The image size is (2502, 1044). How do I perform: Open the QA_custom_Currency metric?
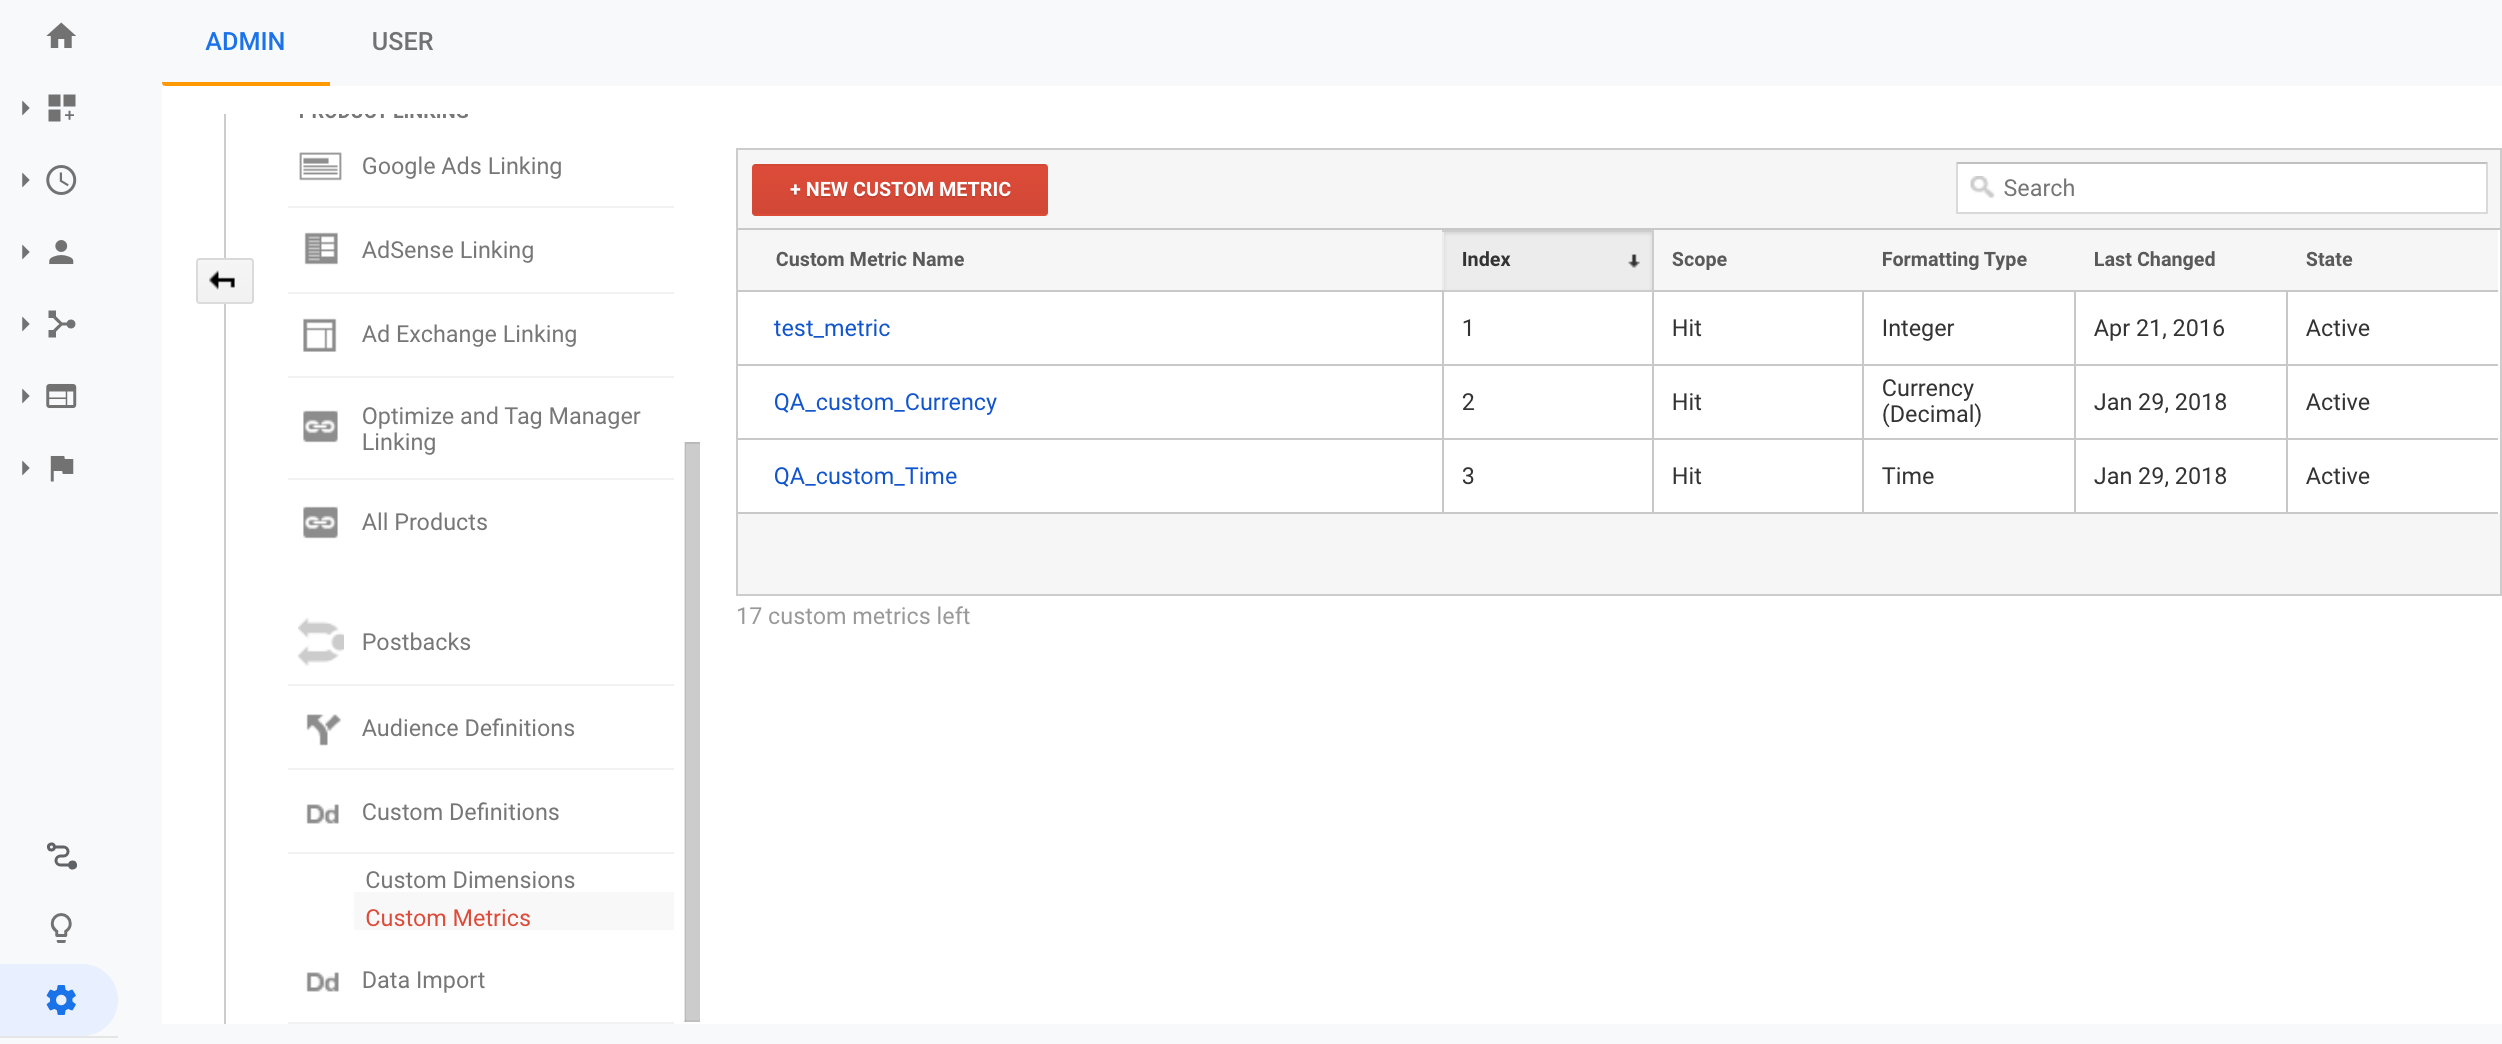[885, 401]
